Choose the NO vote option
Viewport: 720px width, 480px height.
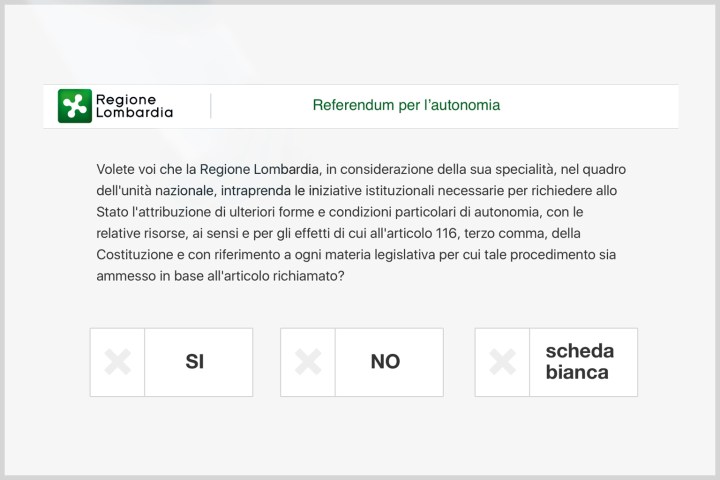386,362
